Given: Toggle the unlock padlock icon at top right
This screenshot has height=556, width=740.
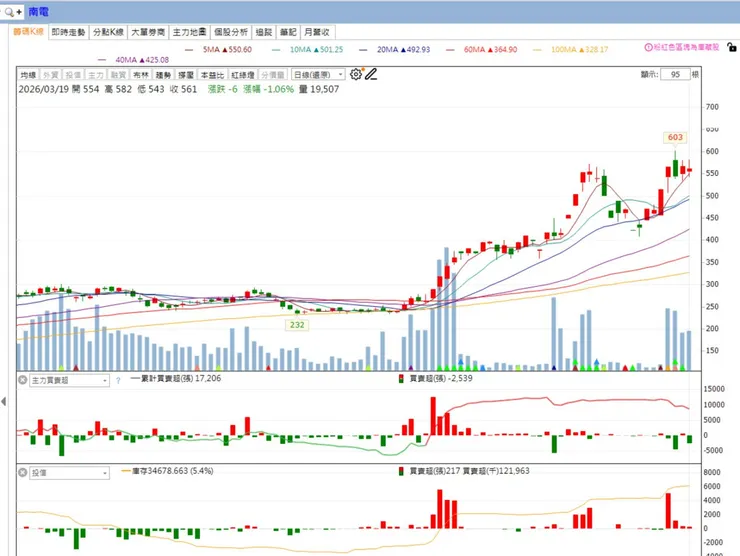Looking at the screenshot, I should 731,47.
